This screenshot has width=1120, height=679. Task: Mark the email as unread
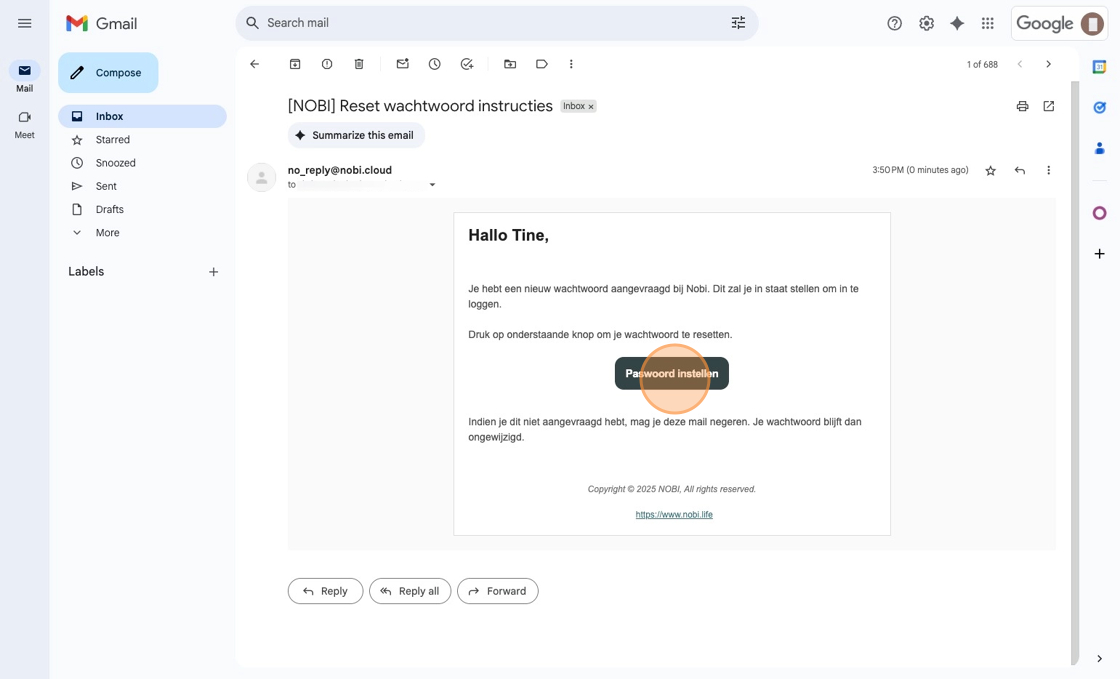402,64
